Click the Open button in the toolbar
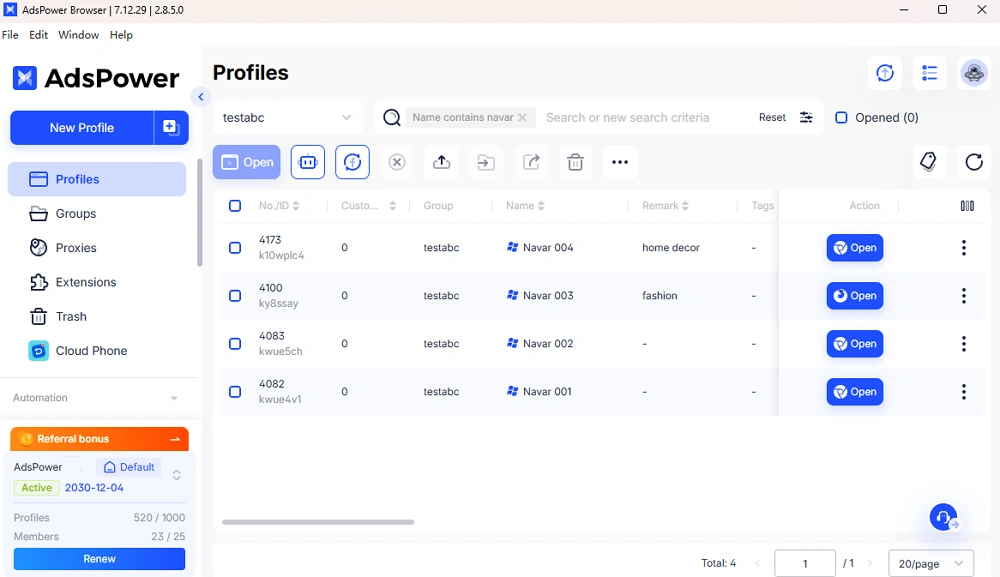The height and width of the screenshot is (577, 1000). click(247, 162)
